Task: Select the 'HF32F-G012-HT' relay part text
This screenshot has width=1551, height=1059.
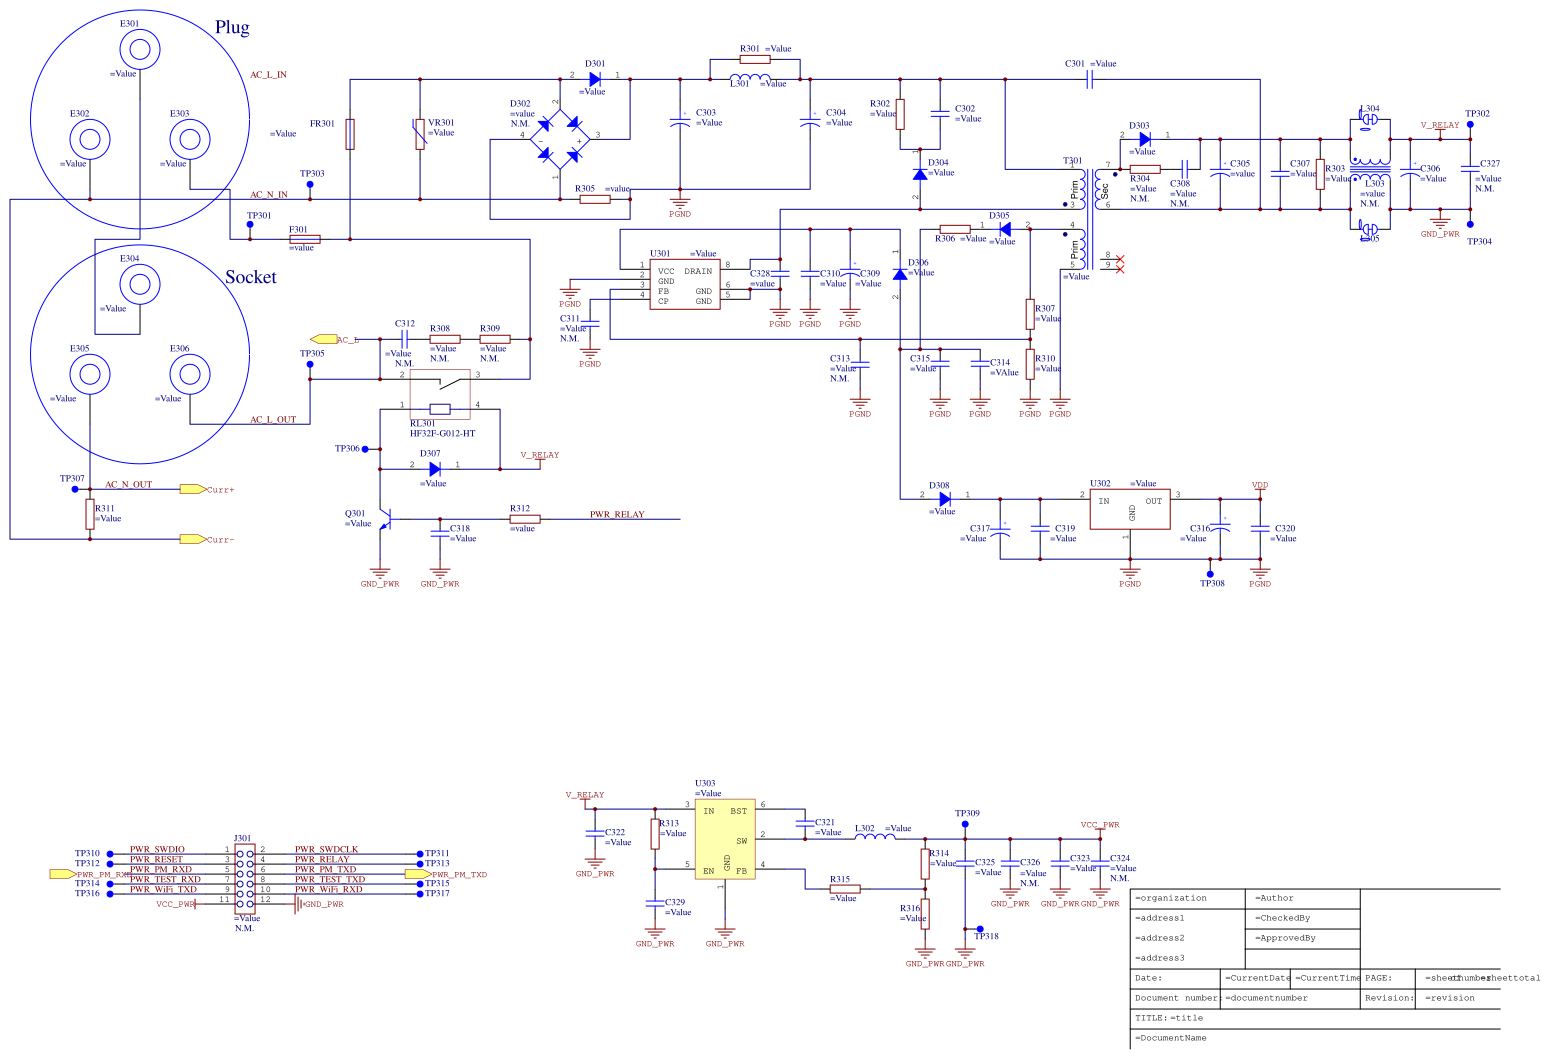Action: (x=442, y=433)
